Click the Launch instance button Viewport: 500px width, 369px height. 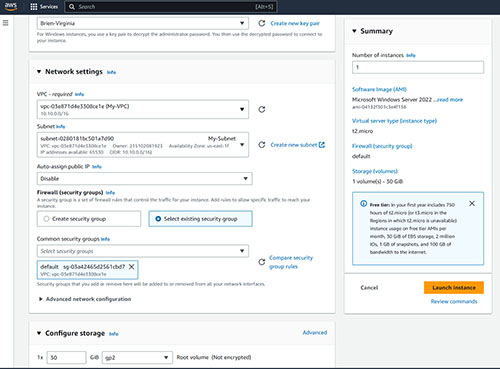point(454,288)
